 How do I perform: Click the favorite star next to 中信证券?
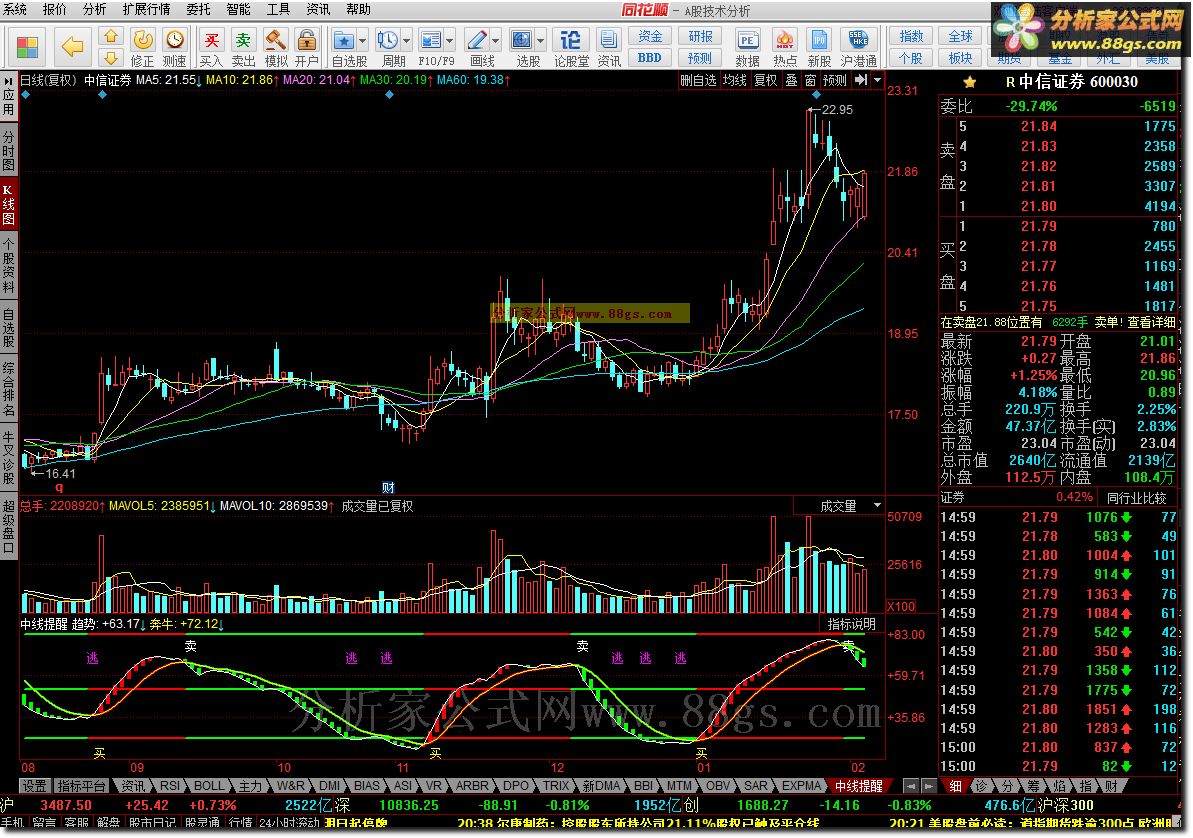coord(969,81)
